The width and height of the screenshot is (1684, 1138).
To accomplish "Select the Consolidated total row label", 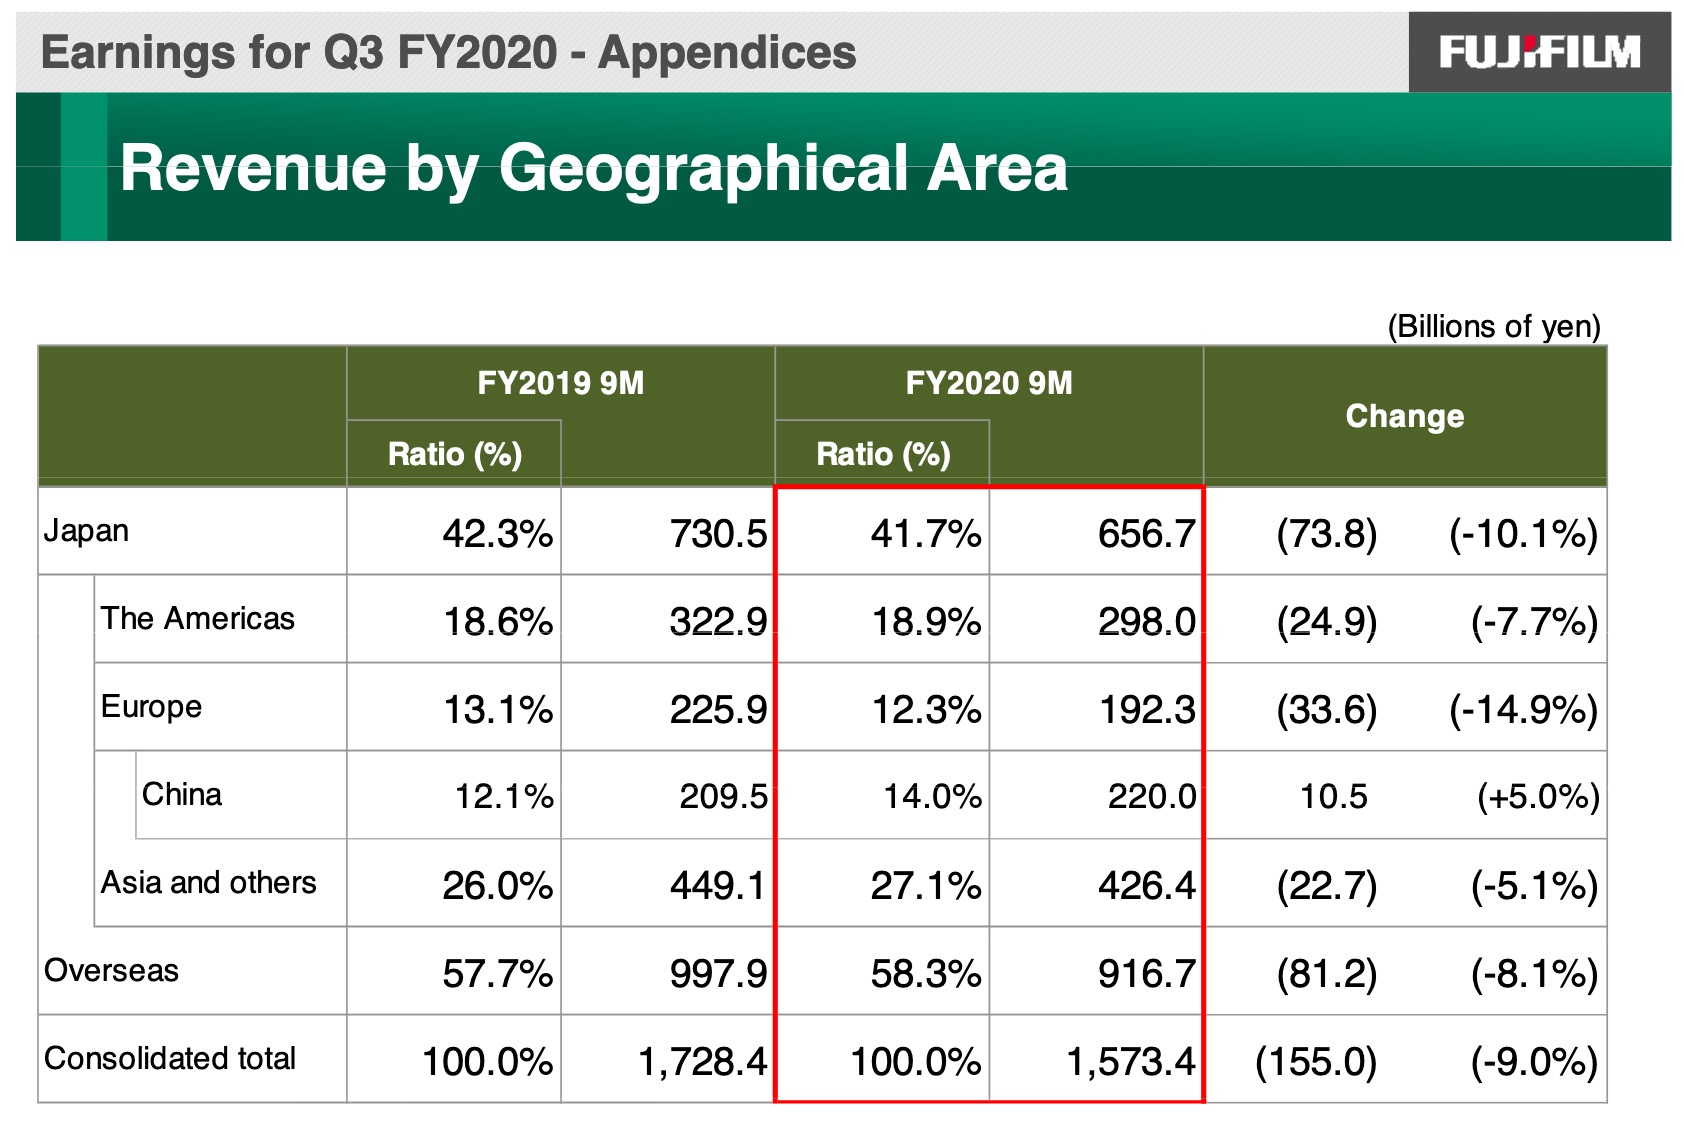I will (170, 1059).
